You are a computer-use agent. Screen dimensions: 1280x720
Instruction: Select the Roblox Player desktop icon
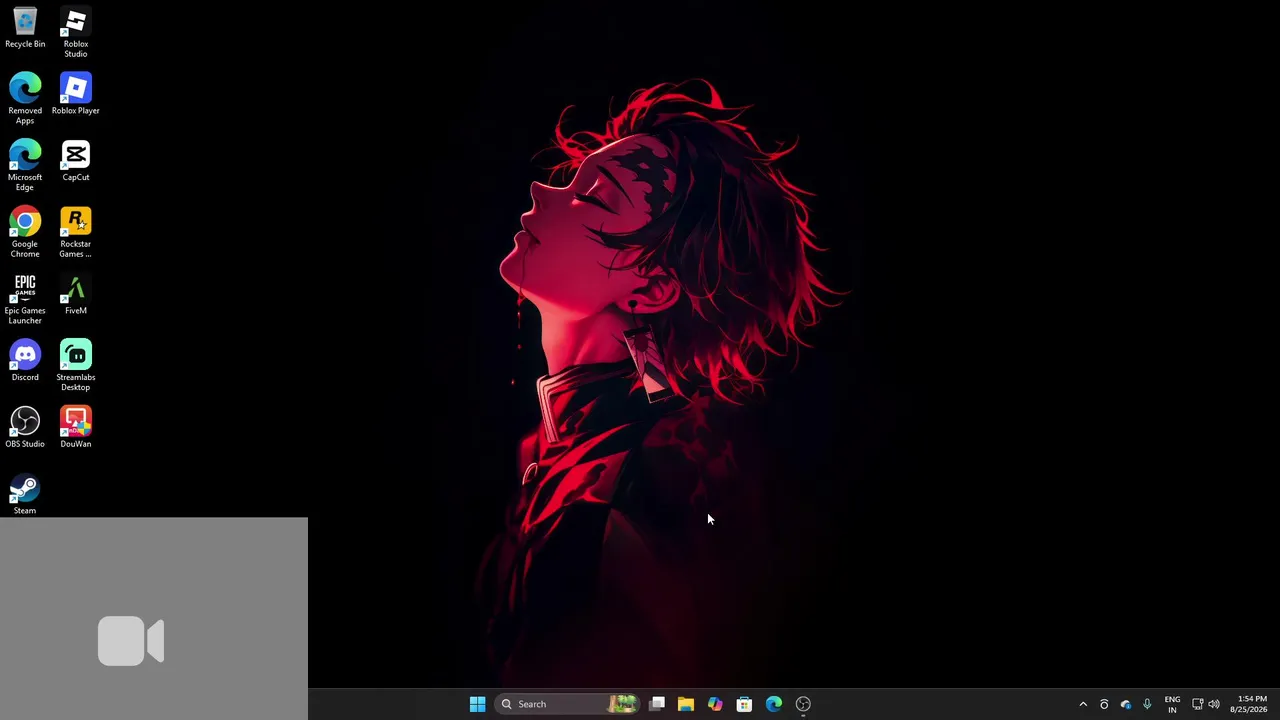tap(76, 94)
